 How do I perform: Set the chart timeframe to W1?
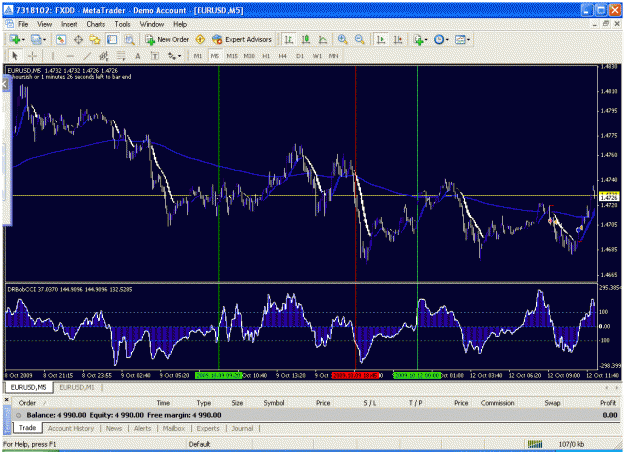(x=317, y=56)
